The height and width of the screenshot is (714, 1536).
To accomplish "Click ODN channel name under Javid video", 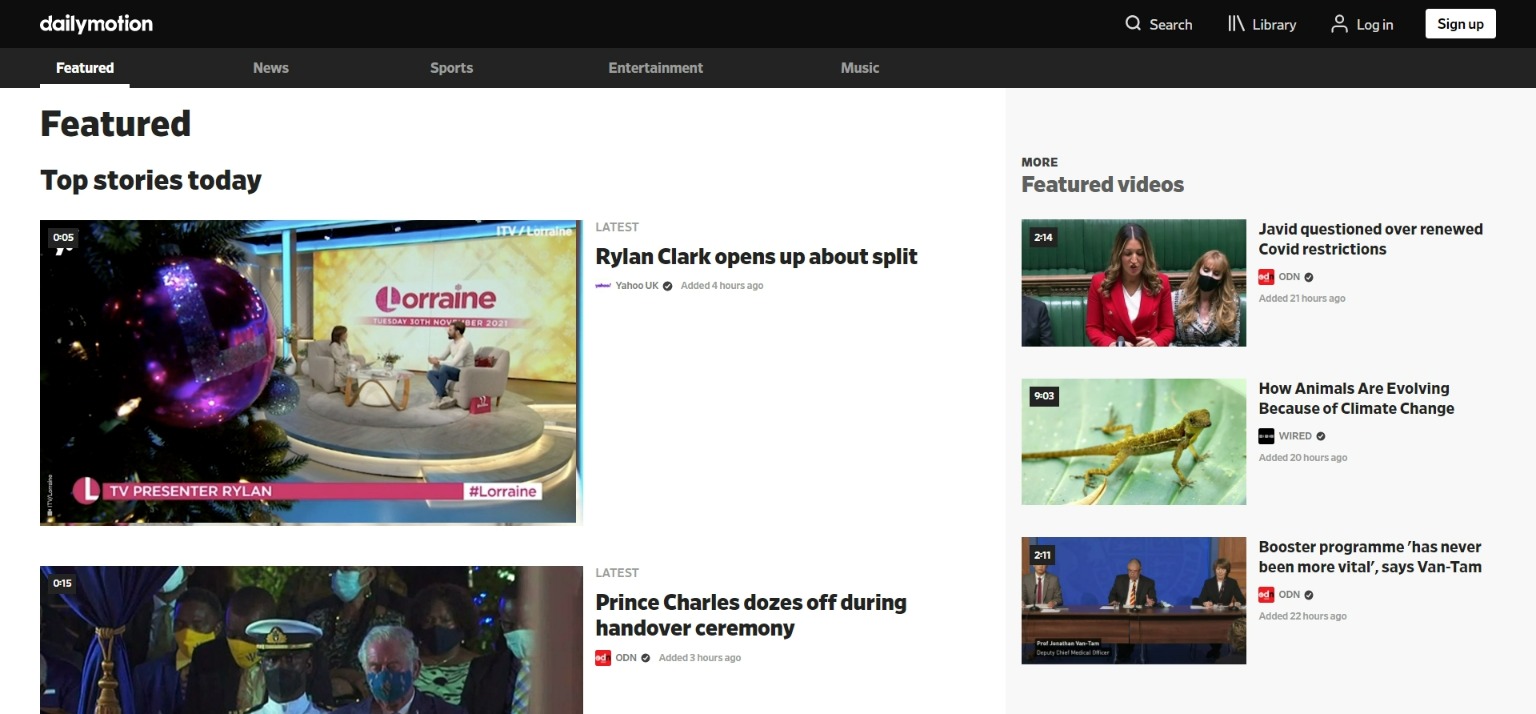I will (1289, 277).
